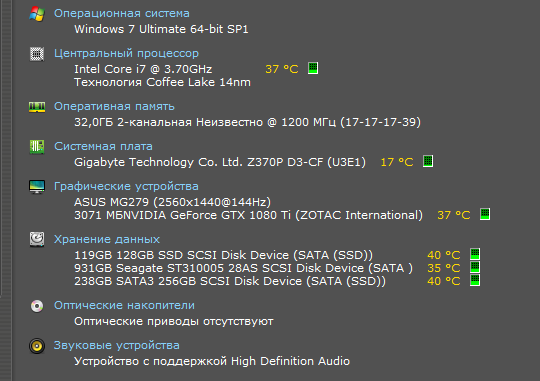Click the Windows flag operating system icon
540x381 pixels.
click(x=37, y=14)
